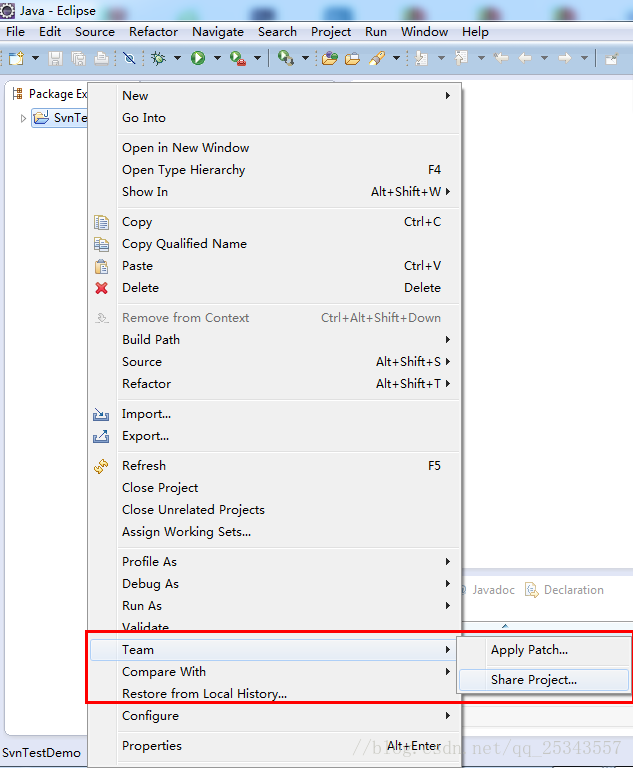Select Copy Qualified Name

[274, 243]
